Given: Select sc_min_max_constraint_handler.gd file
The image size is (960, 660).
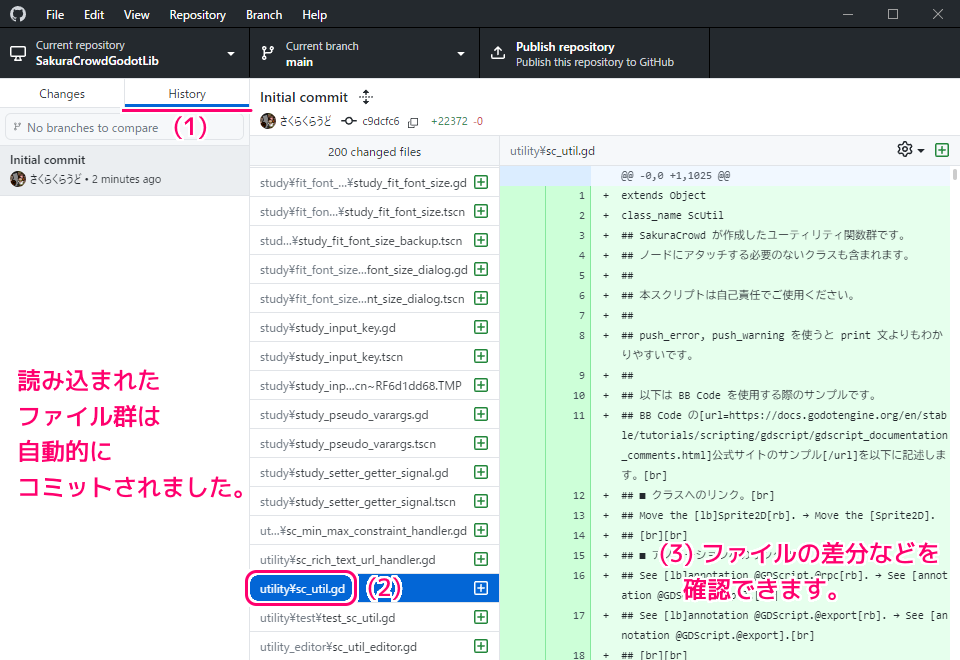Looking at the screenshot, I should pos(374,530).
